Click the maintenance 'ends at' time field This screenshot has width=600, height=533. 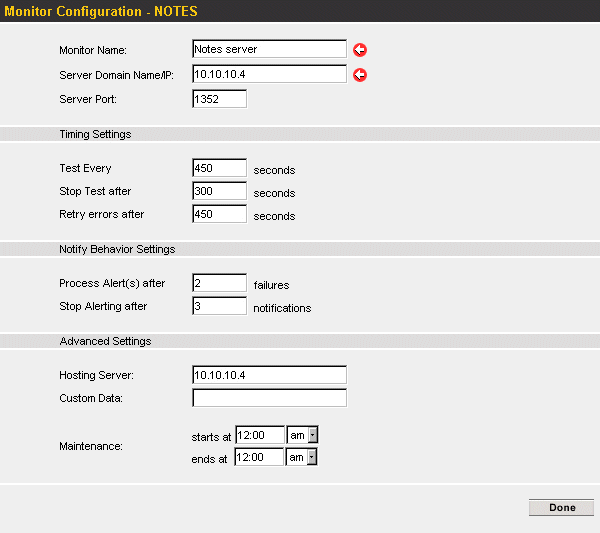pos(259,457)
